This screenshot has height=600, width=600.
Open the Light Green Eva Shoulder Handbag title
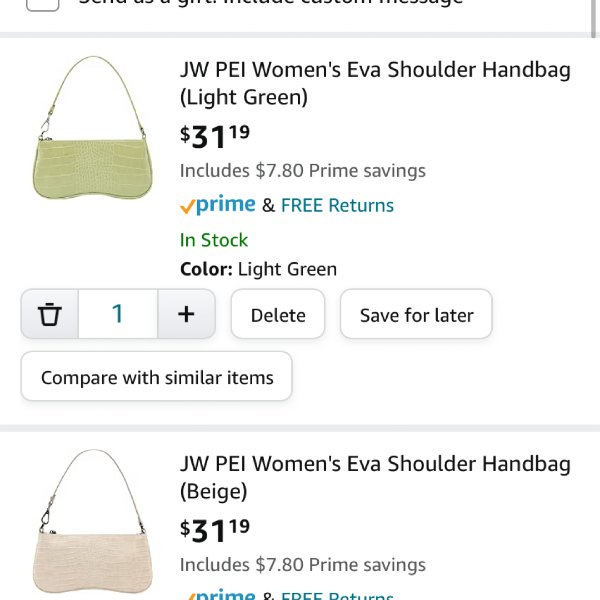[375, 83]
